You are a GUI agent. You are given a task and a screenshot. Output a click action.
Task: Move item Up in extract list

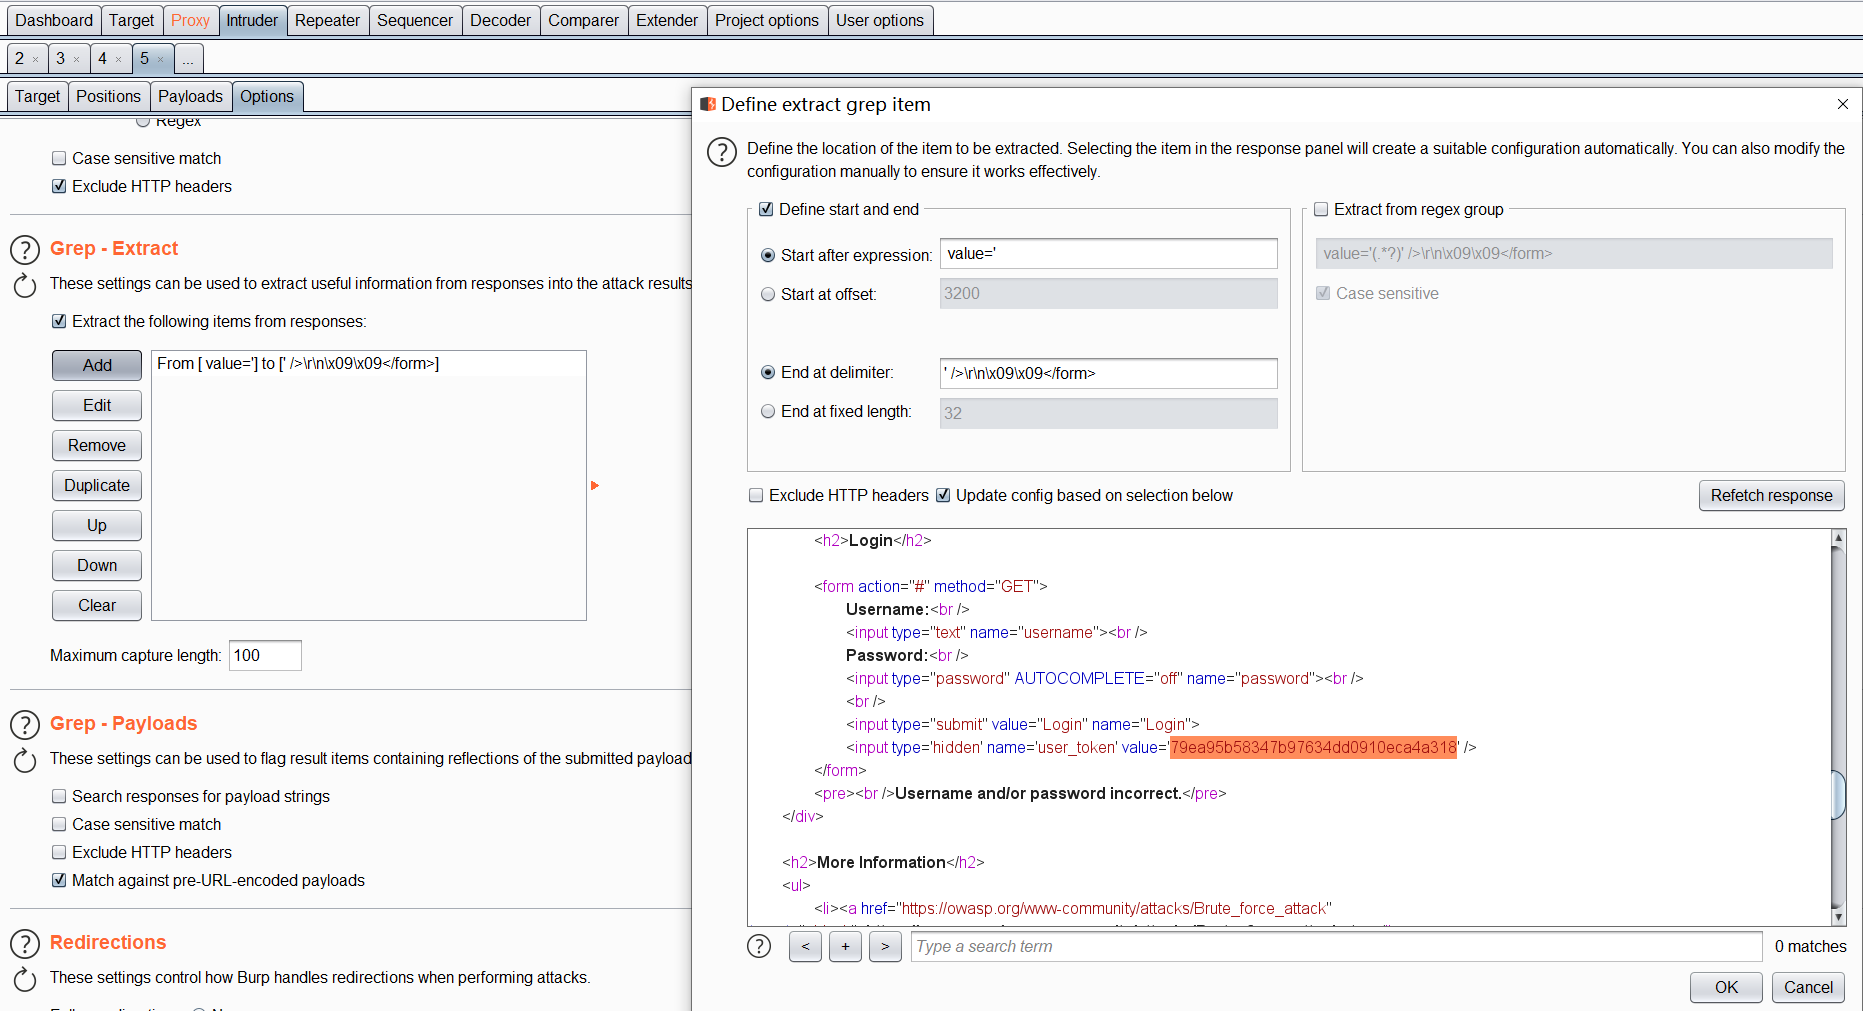(97, 525)
